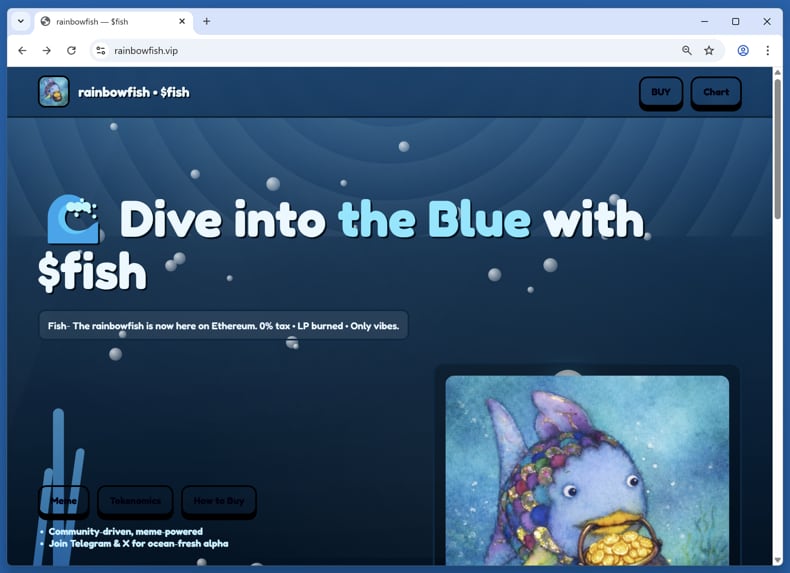Open a new tab with the plus button

click(207, 21)
